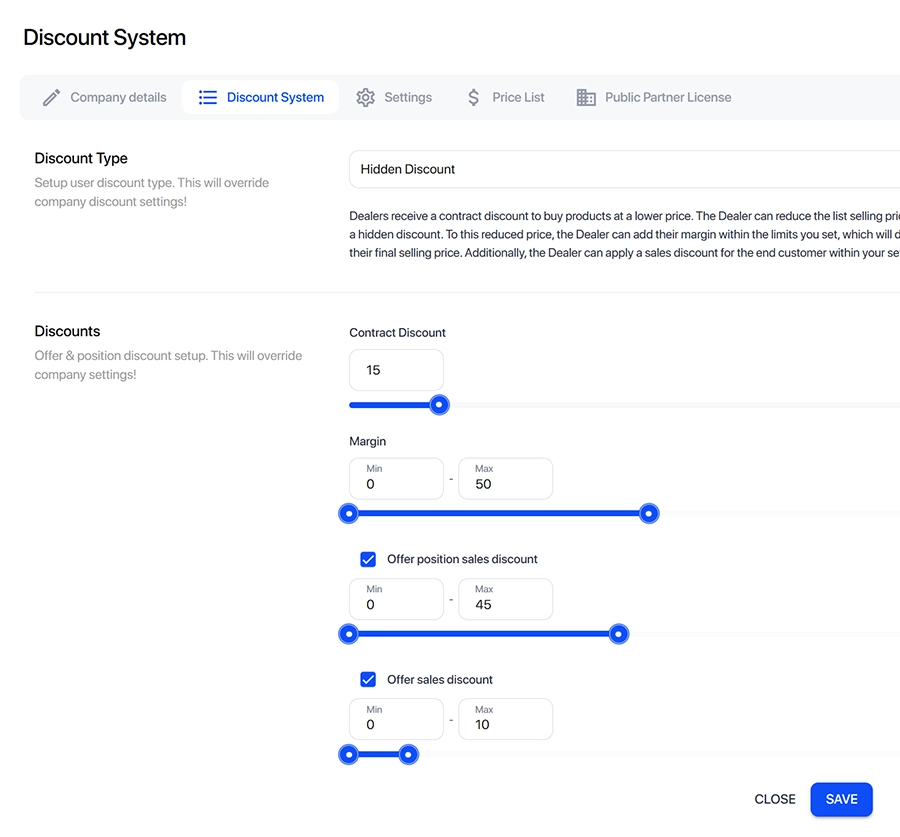
Task: Click the pencil icon beside Company details
Action: tap(52, 98)
